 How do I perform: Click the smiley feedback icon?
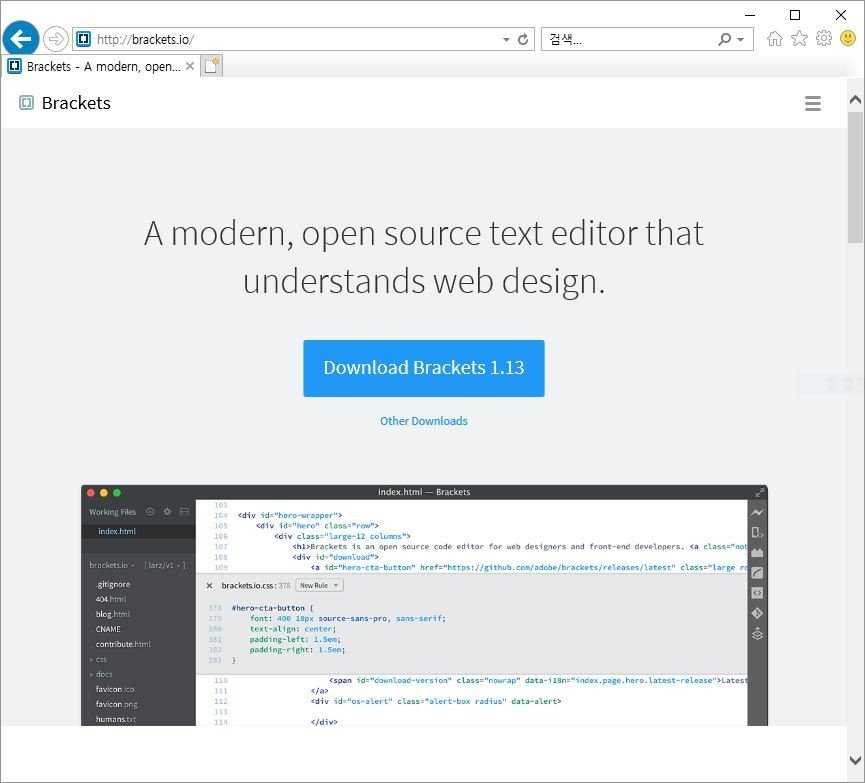[848, 38]
